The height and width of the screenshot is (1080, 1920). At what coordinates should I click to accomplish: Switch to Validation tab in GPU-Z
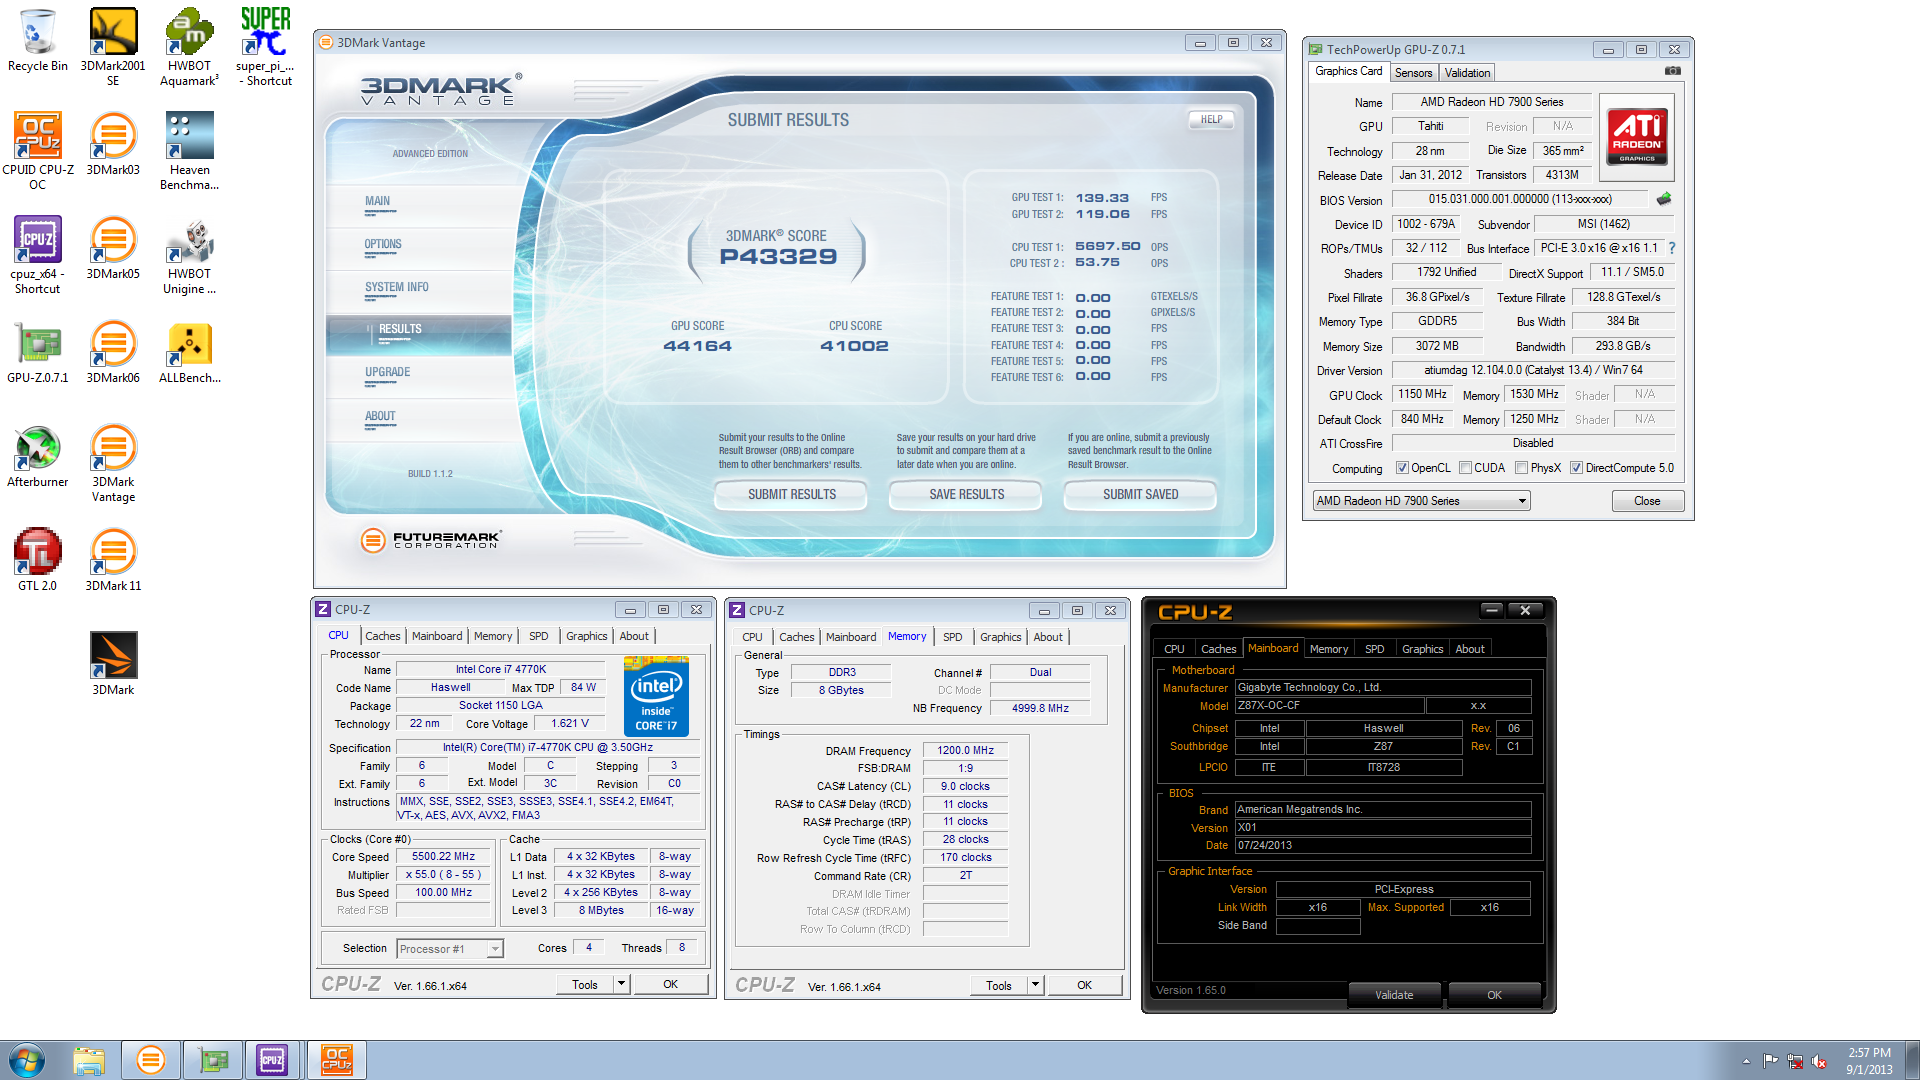(x=1467, y=73)
